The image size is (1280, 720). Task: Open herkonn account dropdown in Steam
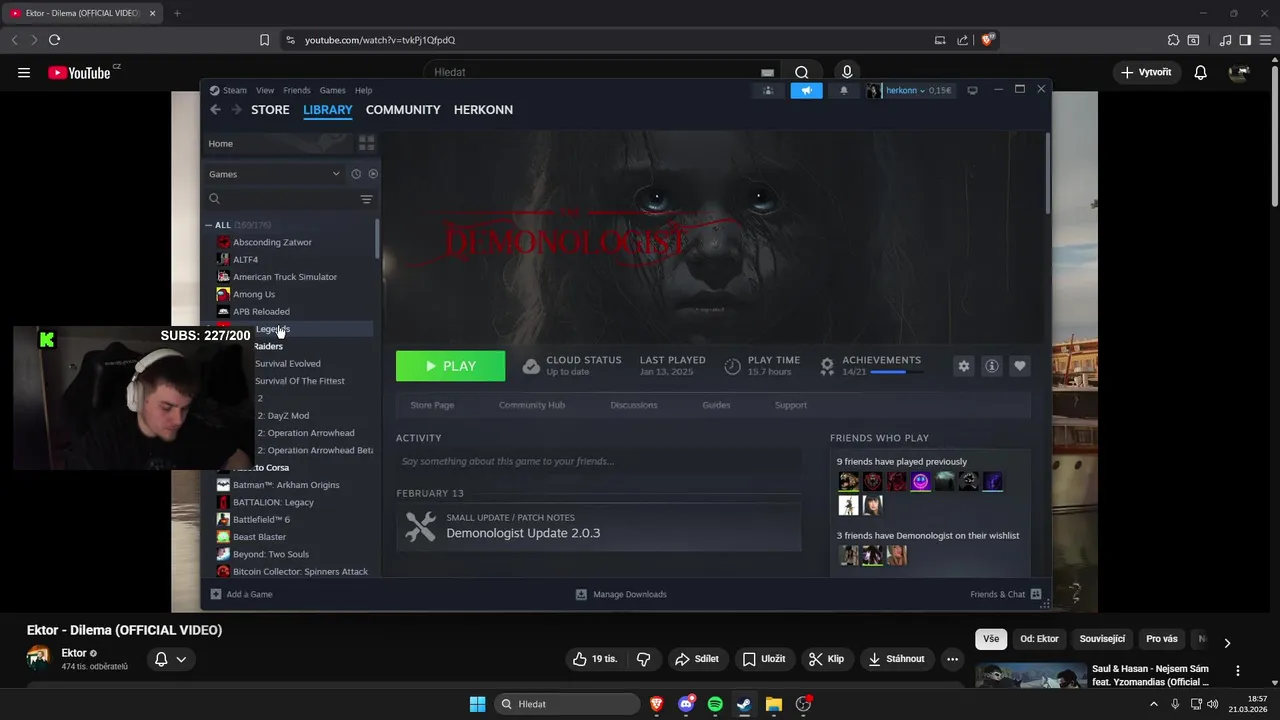point(910,90)
